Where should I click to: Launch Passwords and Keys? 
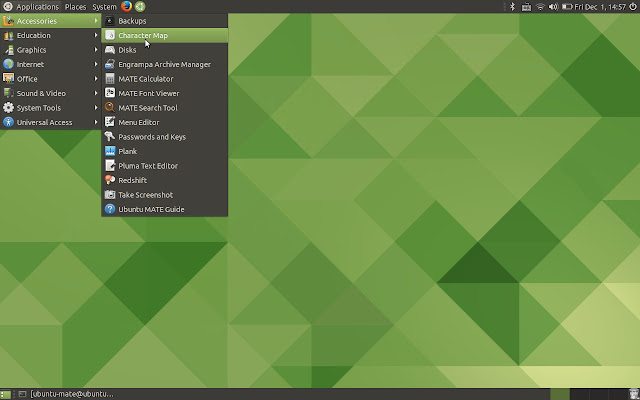point(164,137)
